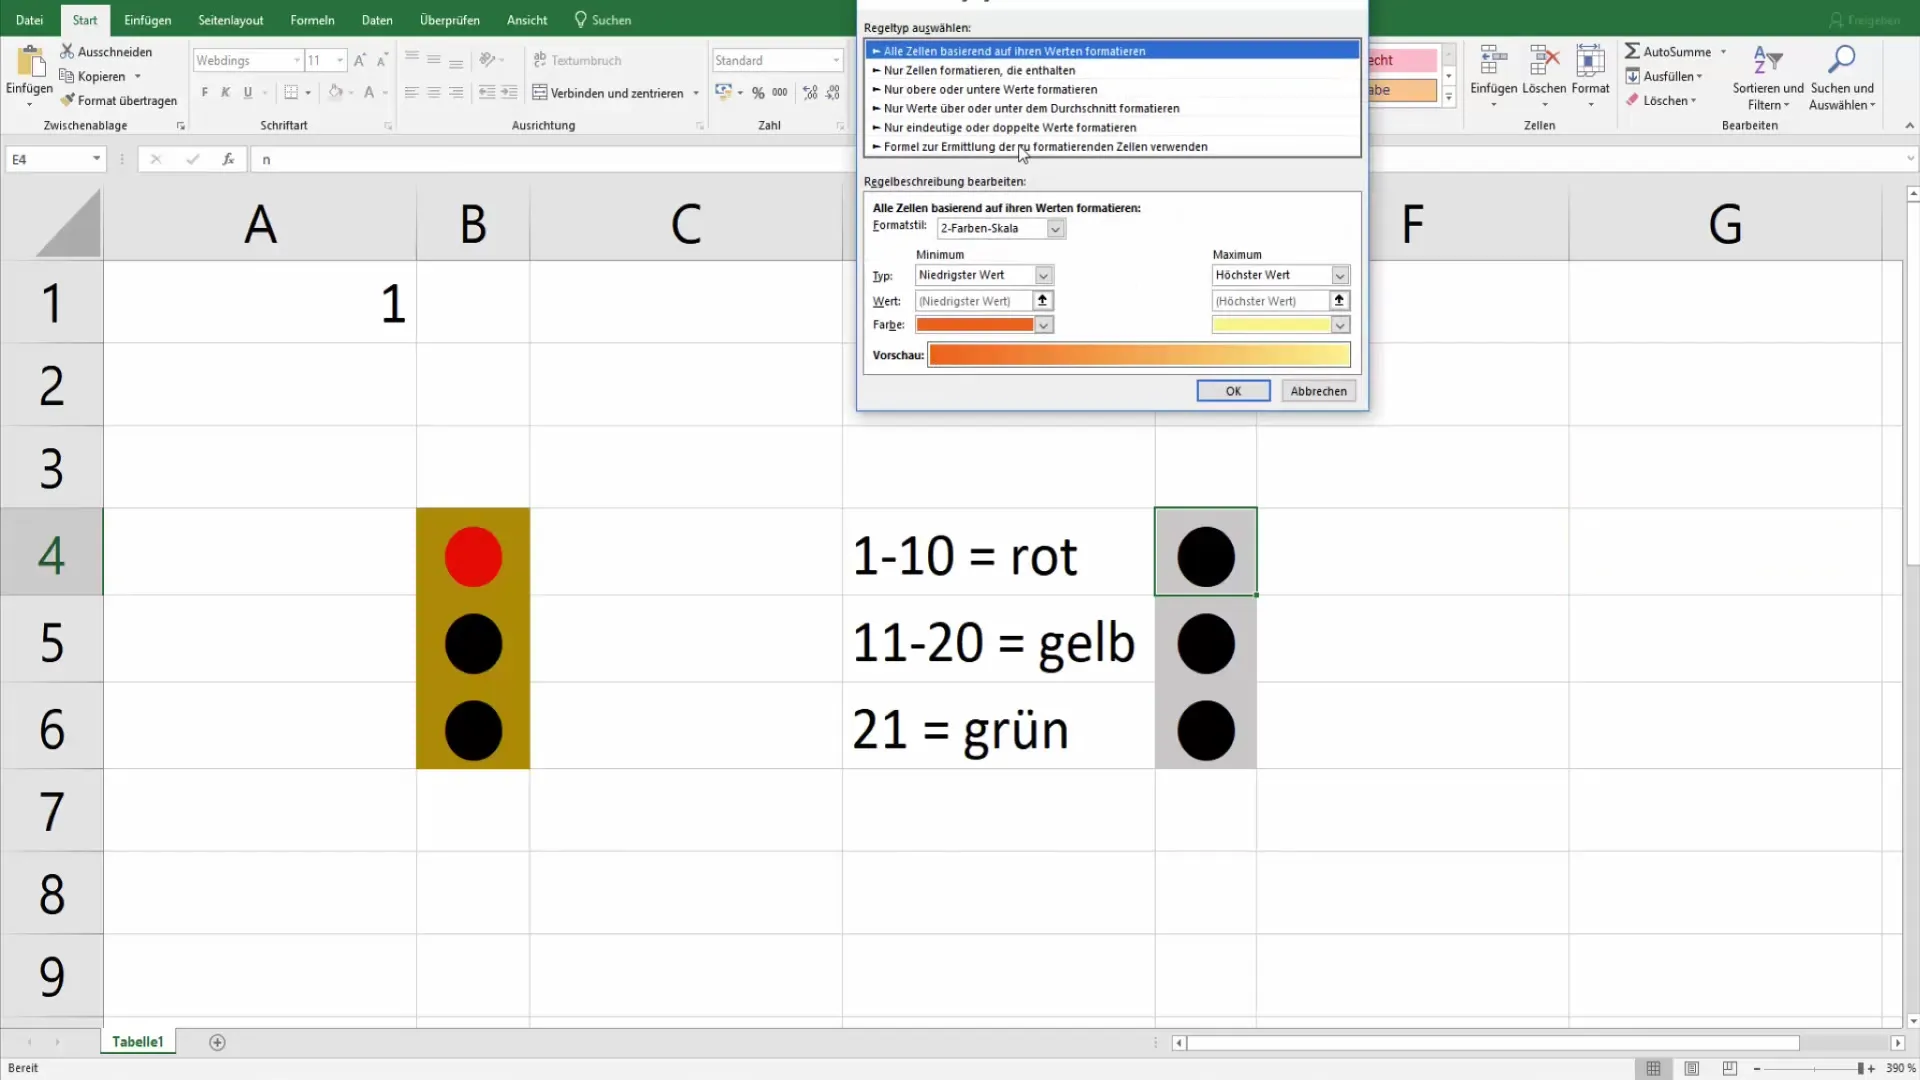Toggle italic (K) formatting
Image resolution: width=1920 pixels, height=1080 pixels.
(x=226, y=92)
